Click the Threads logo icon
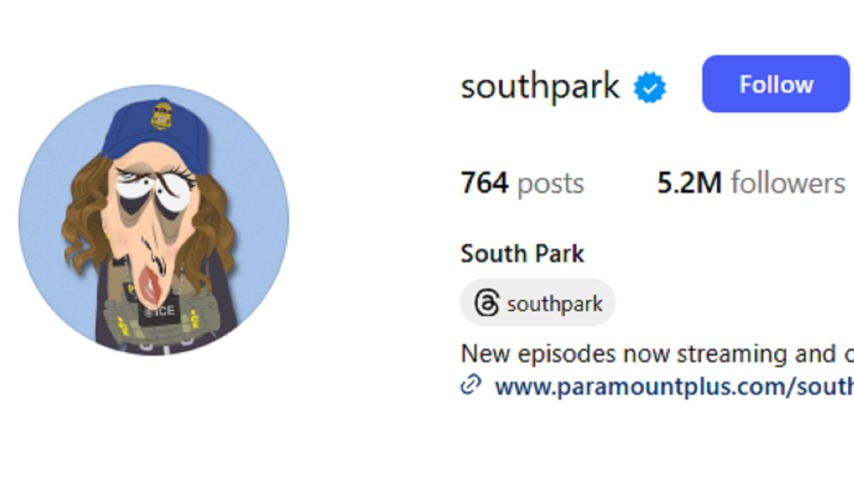The width and height of the screenshot is (854, 480). [x=486, y=302]
